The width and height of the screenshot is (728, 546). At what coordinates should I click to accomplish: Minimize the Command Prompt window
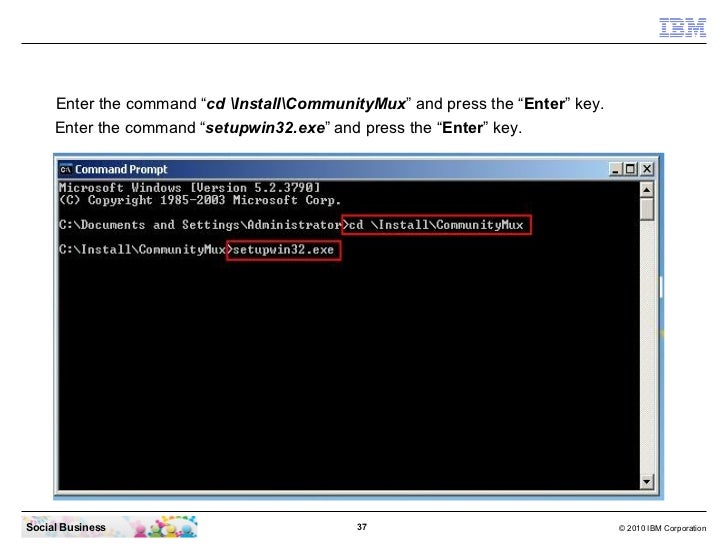(615, 169)
